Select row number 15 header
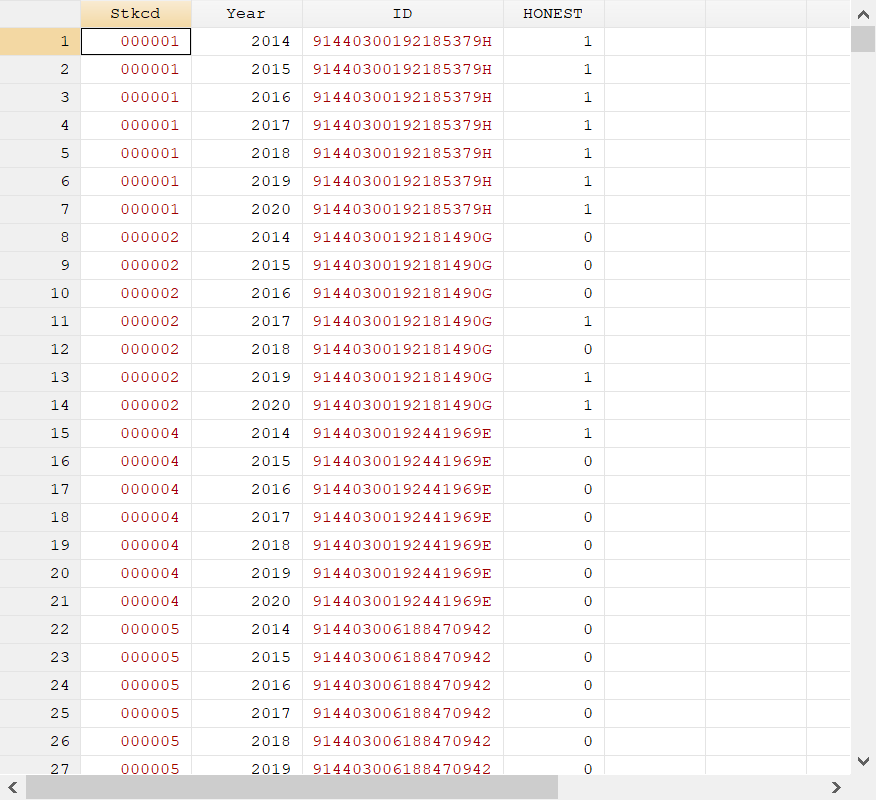Image resolution: width=876 pixels, height=800 pixels. tap(40, 434)
